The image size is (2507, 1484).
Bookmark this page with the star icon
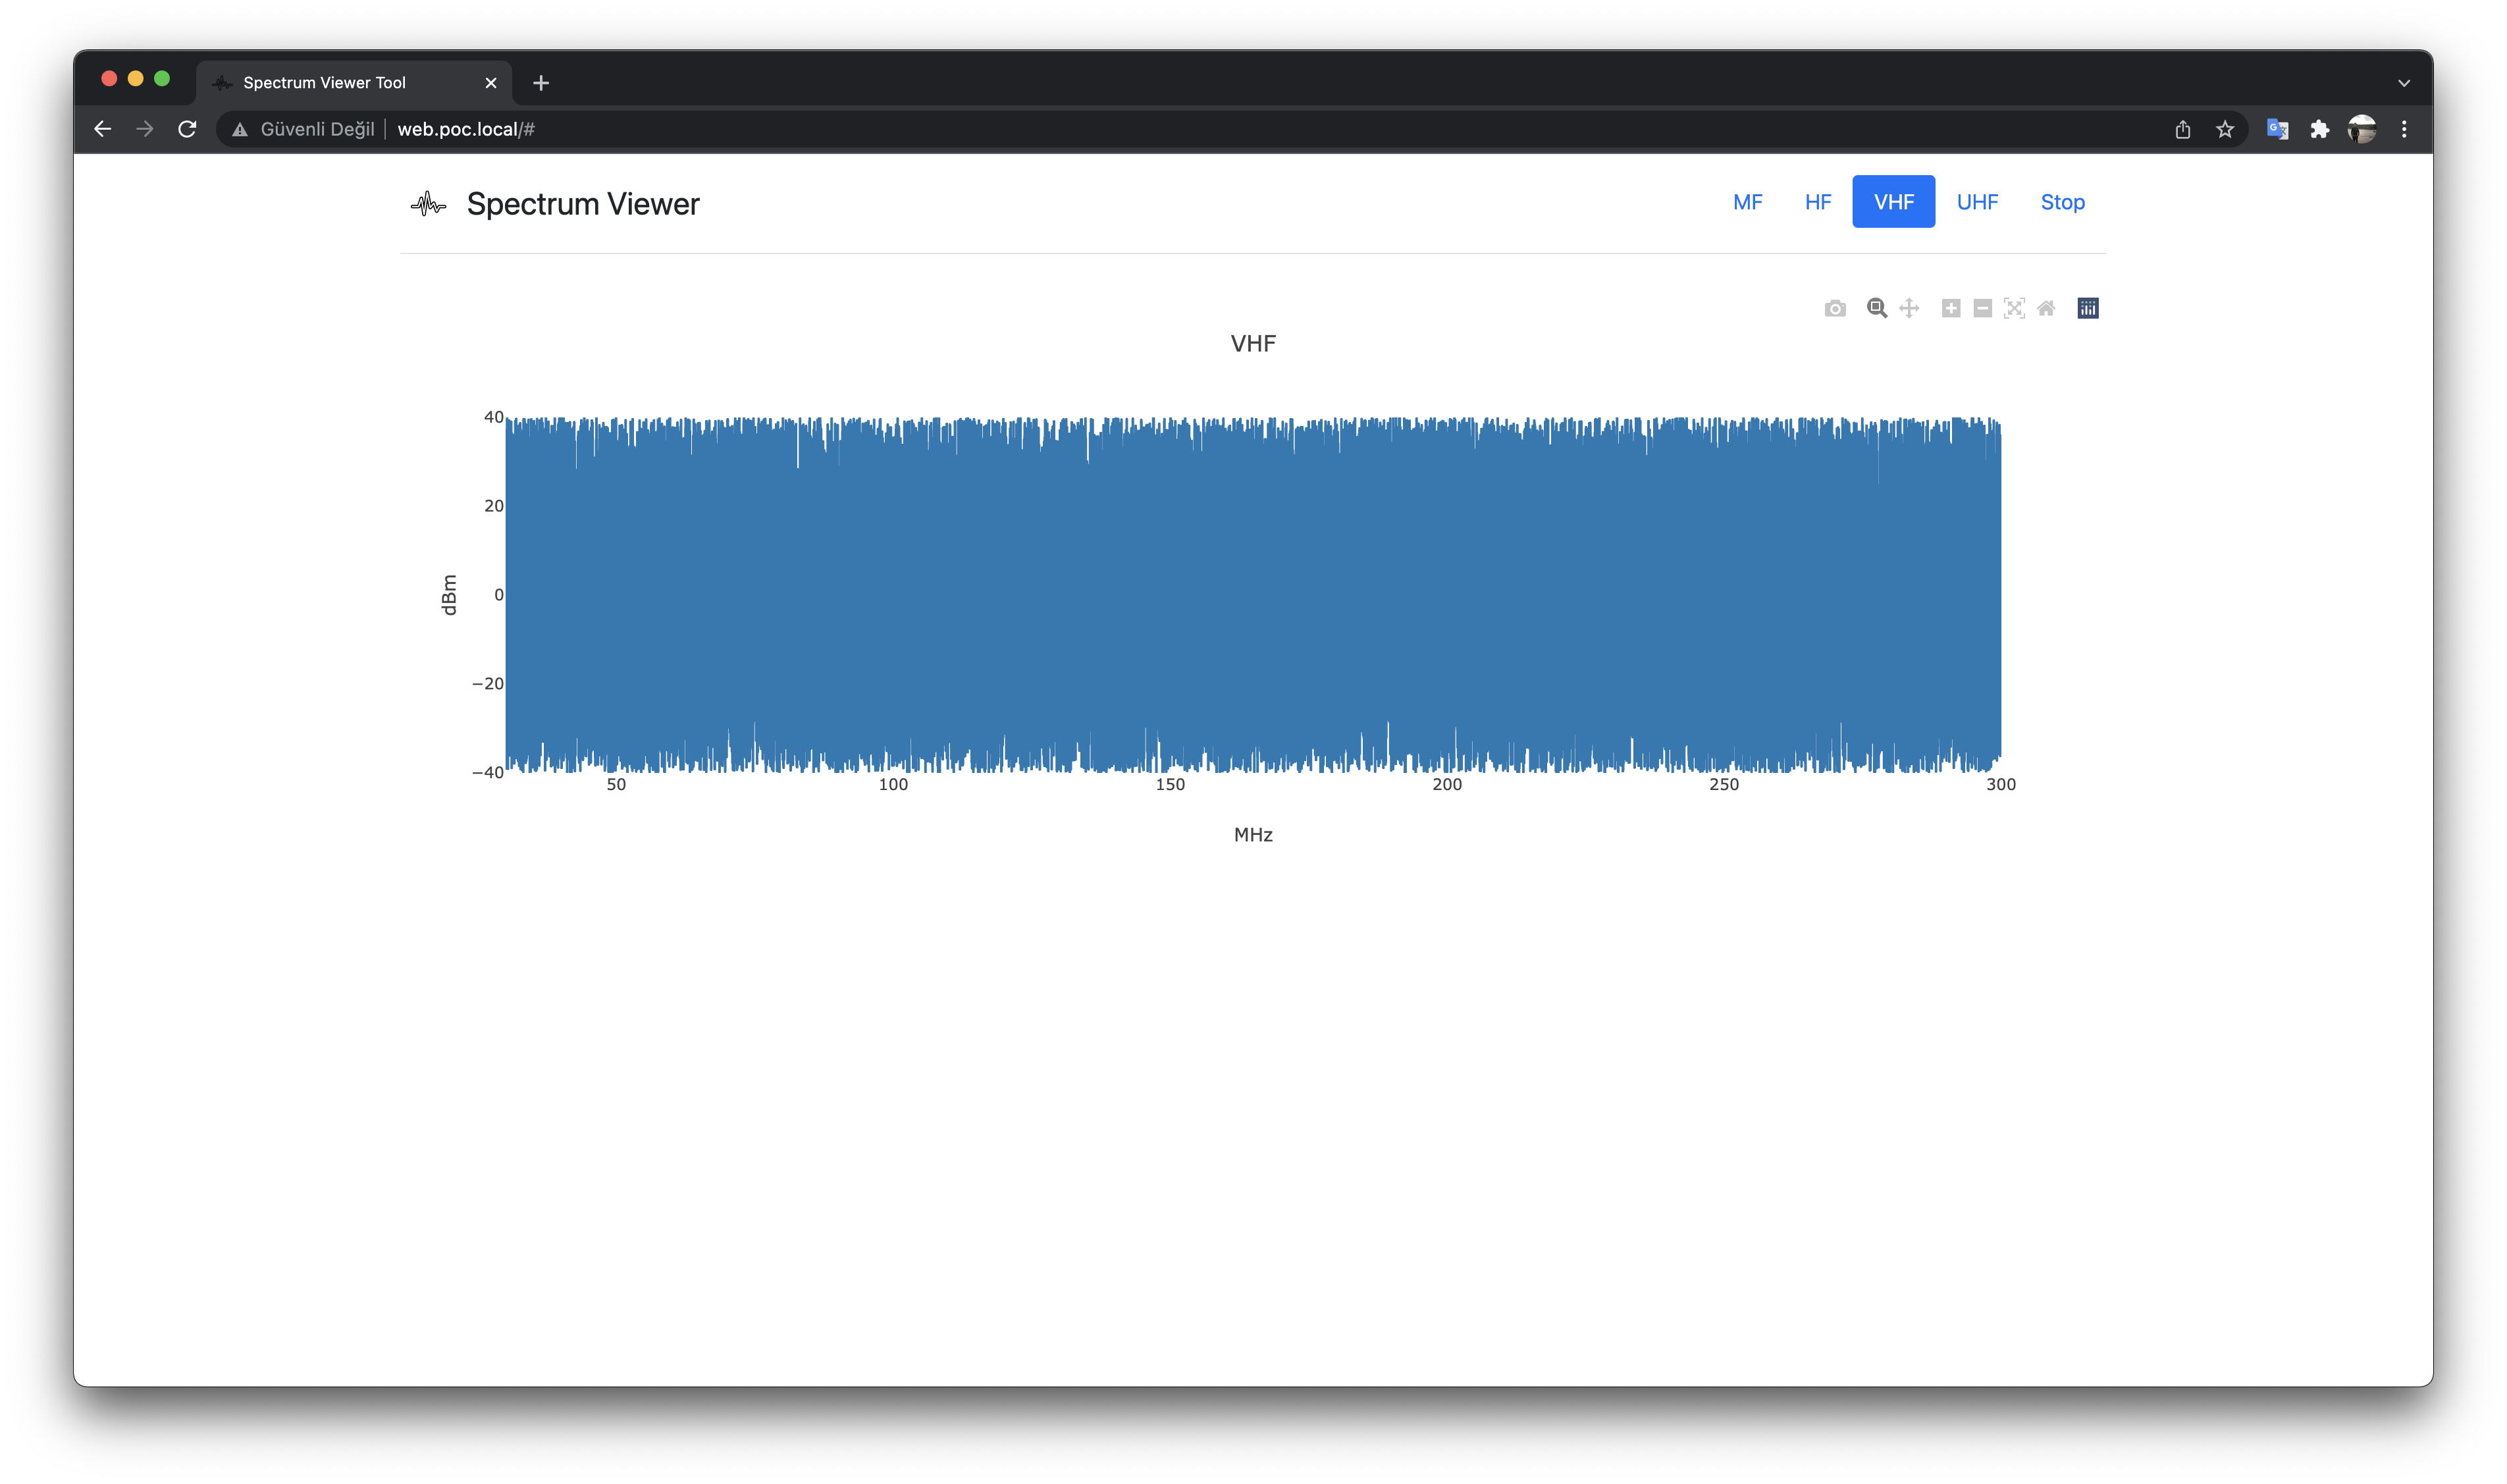(2224, 129)
